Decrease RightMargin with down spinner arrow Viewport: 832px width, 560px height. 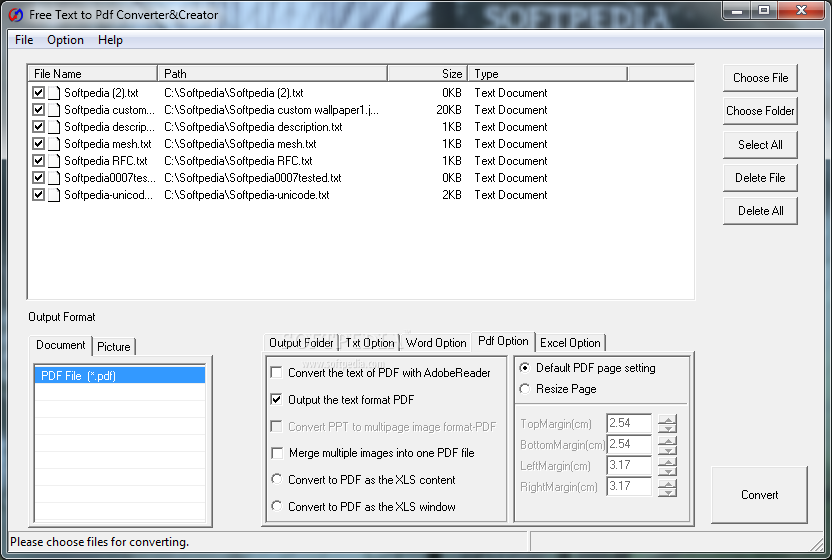click(x=668, y=492)
